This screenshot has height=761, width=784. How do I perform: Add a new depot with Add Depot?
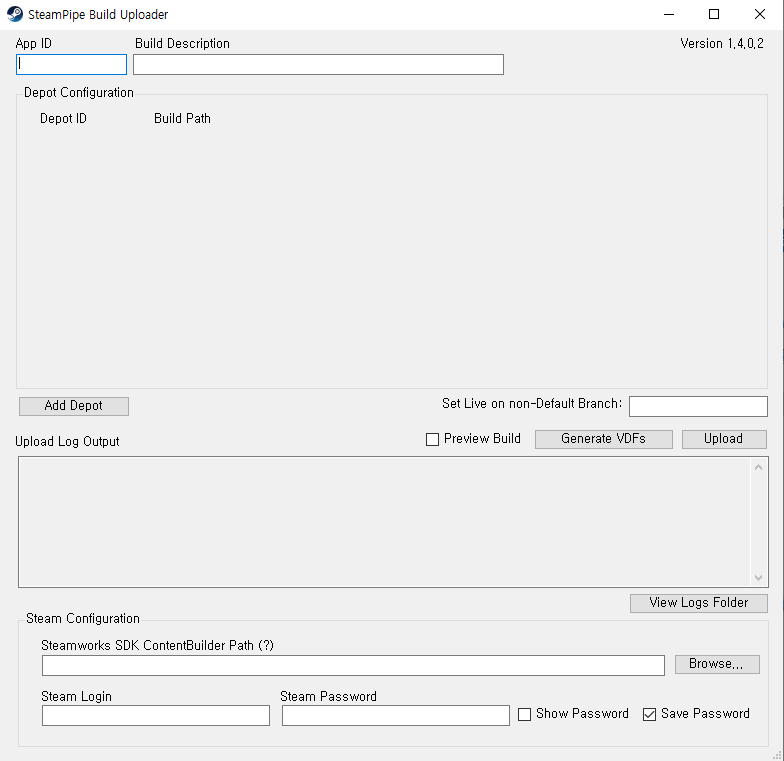click(x=74, y=406)
